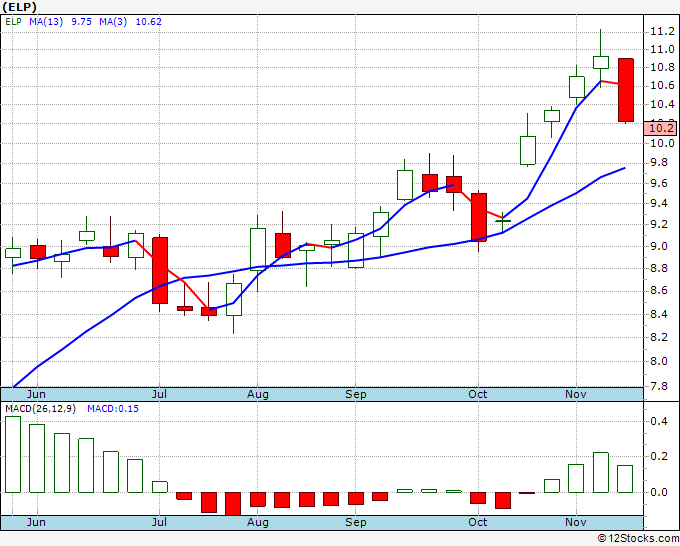Click the last green MACD bar in November
The width and height of the screenshot is (680, 546).
click(x=625, y=479)
